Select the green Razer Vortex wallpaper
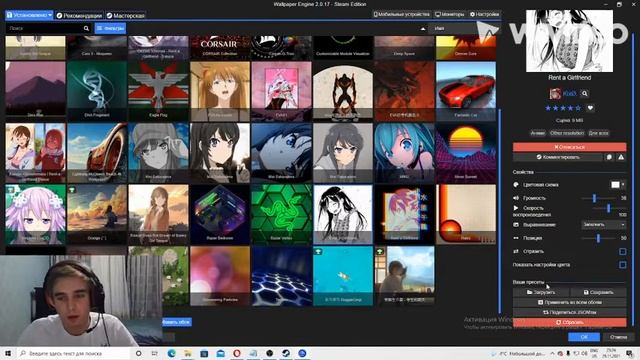Screen dimensions: 640x360 pyautogui.click(x=281, y=214)
